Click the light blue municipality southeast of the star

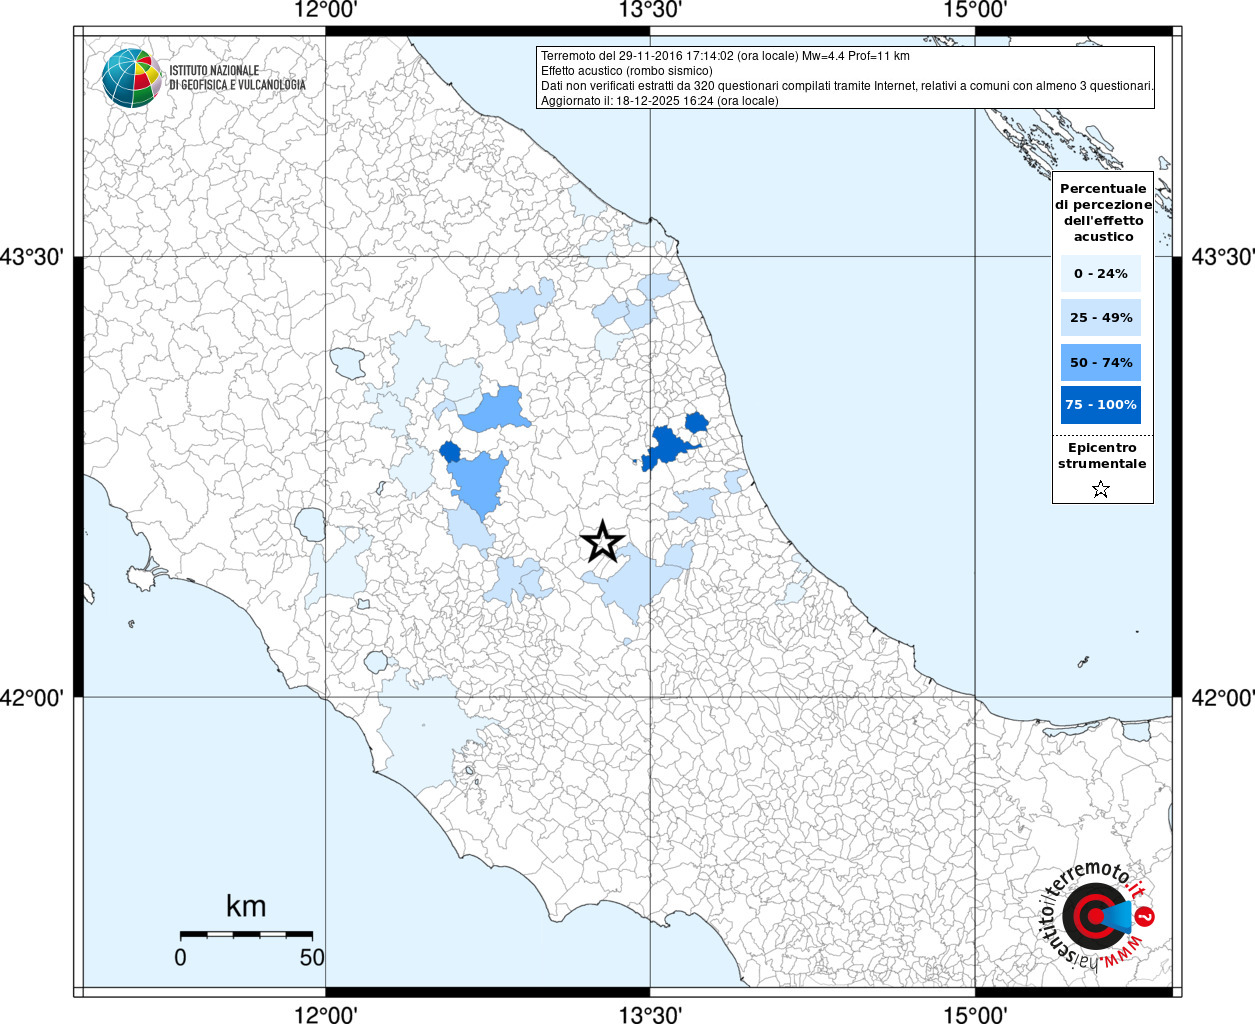[x=636, y=585]
